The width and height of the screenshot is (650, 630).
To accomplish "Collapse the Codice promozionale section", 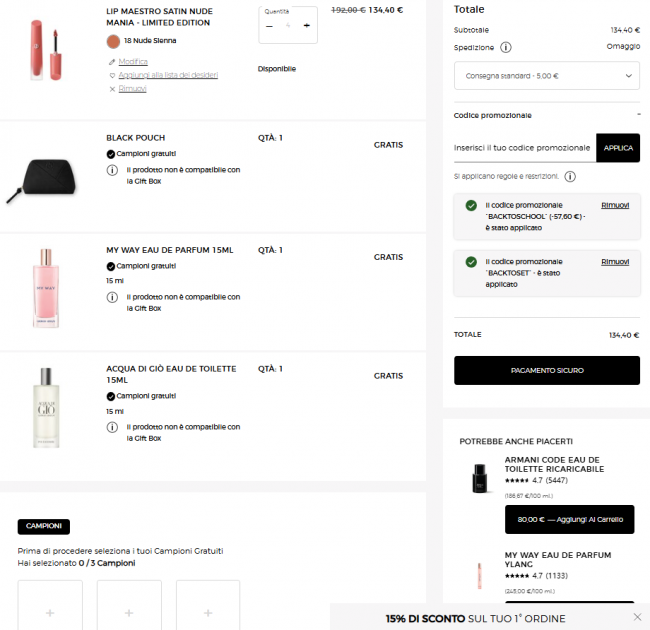I will point(639,114).
